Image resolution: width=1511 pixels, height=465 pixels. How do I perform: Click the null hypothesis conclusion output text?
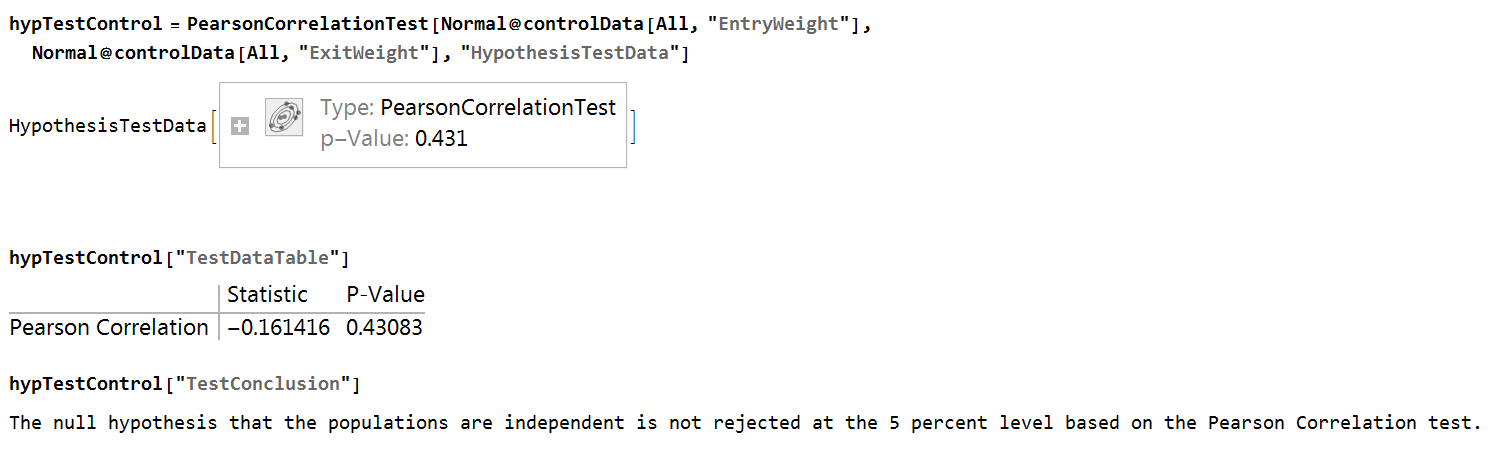(745, 423)
